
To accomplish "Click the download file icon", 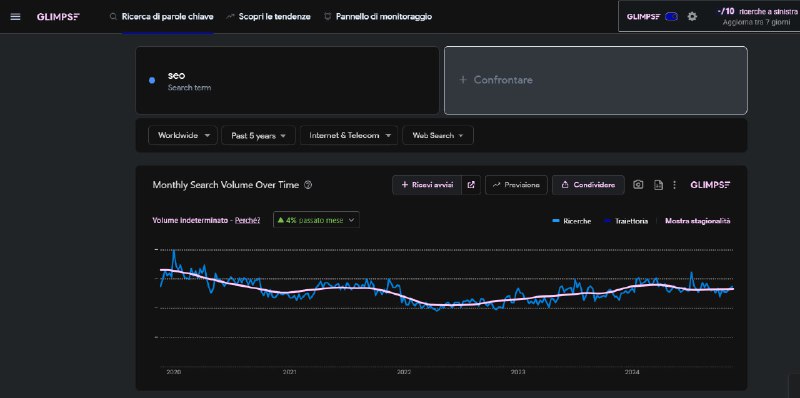I will pos(658,185).
